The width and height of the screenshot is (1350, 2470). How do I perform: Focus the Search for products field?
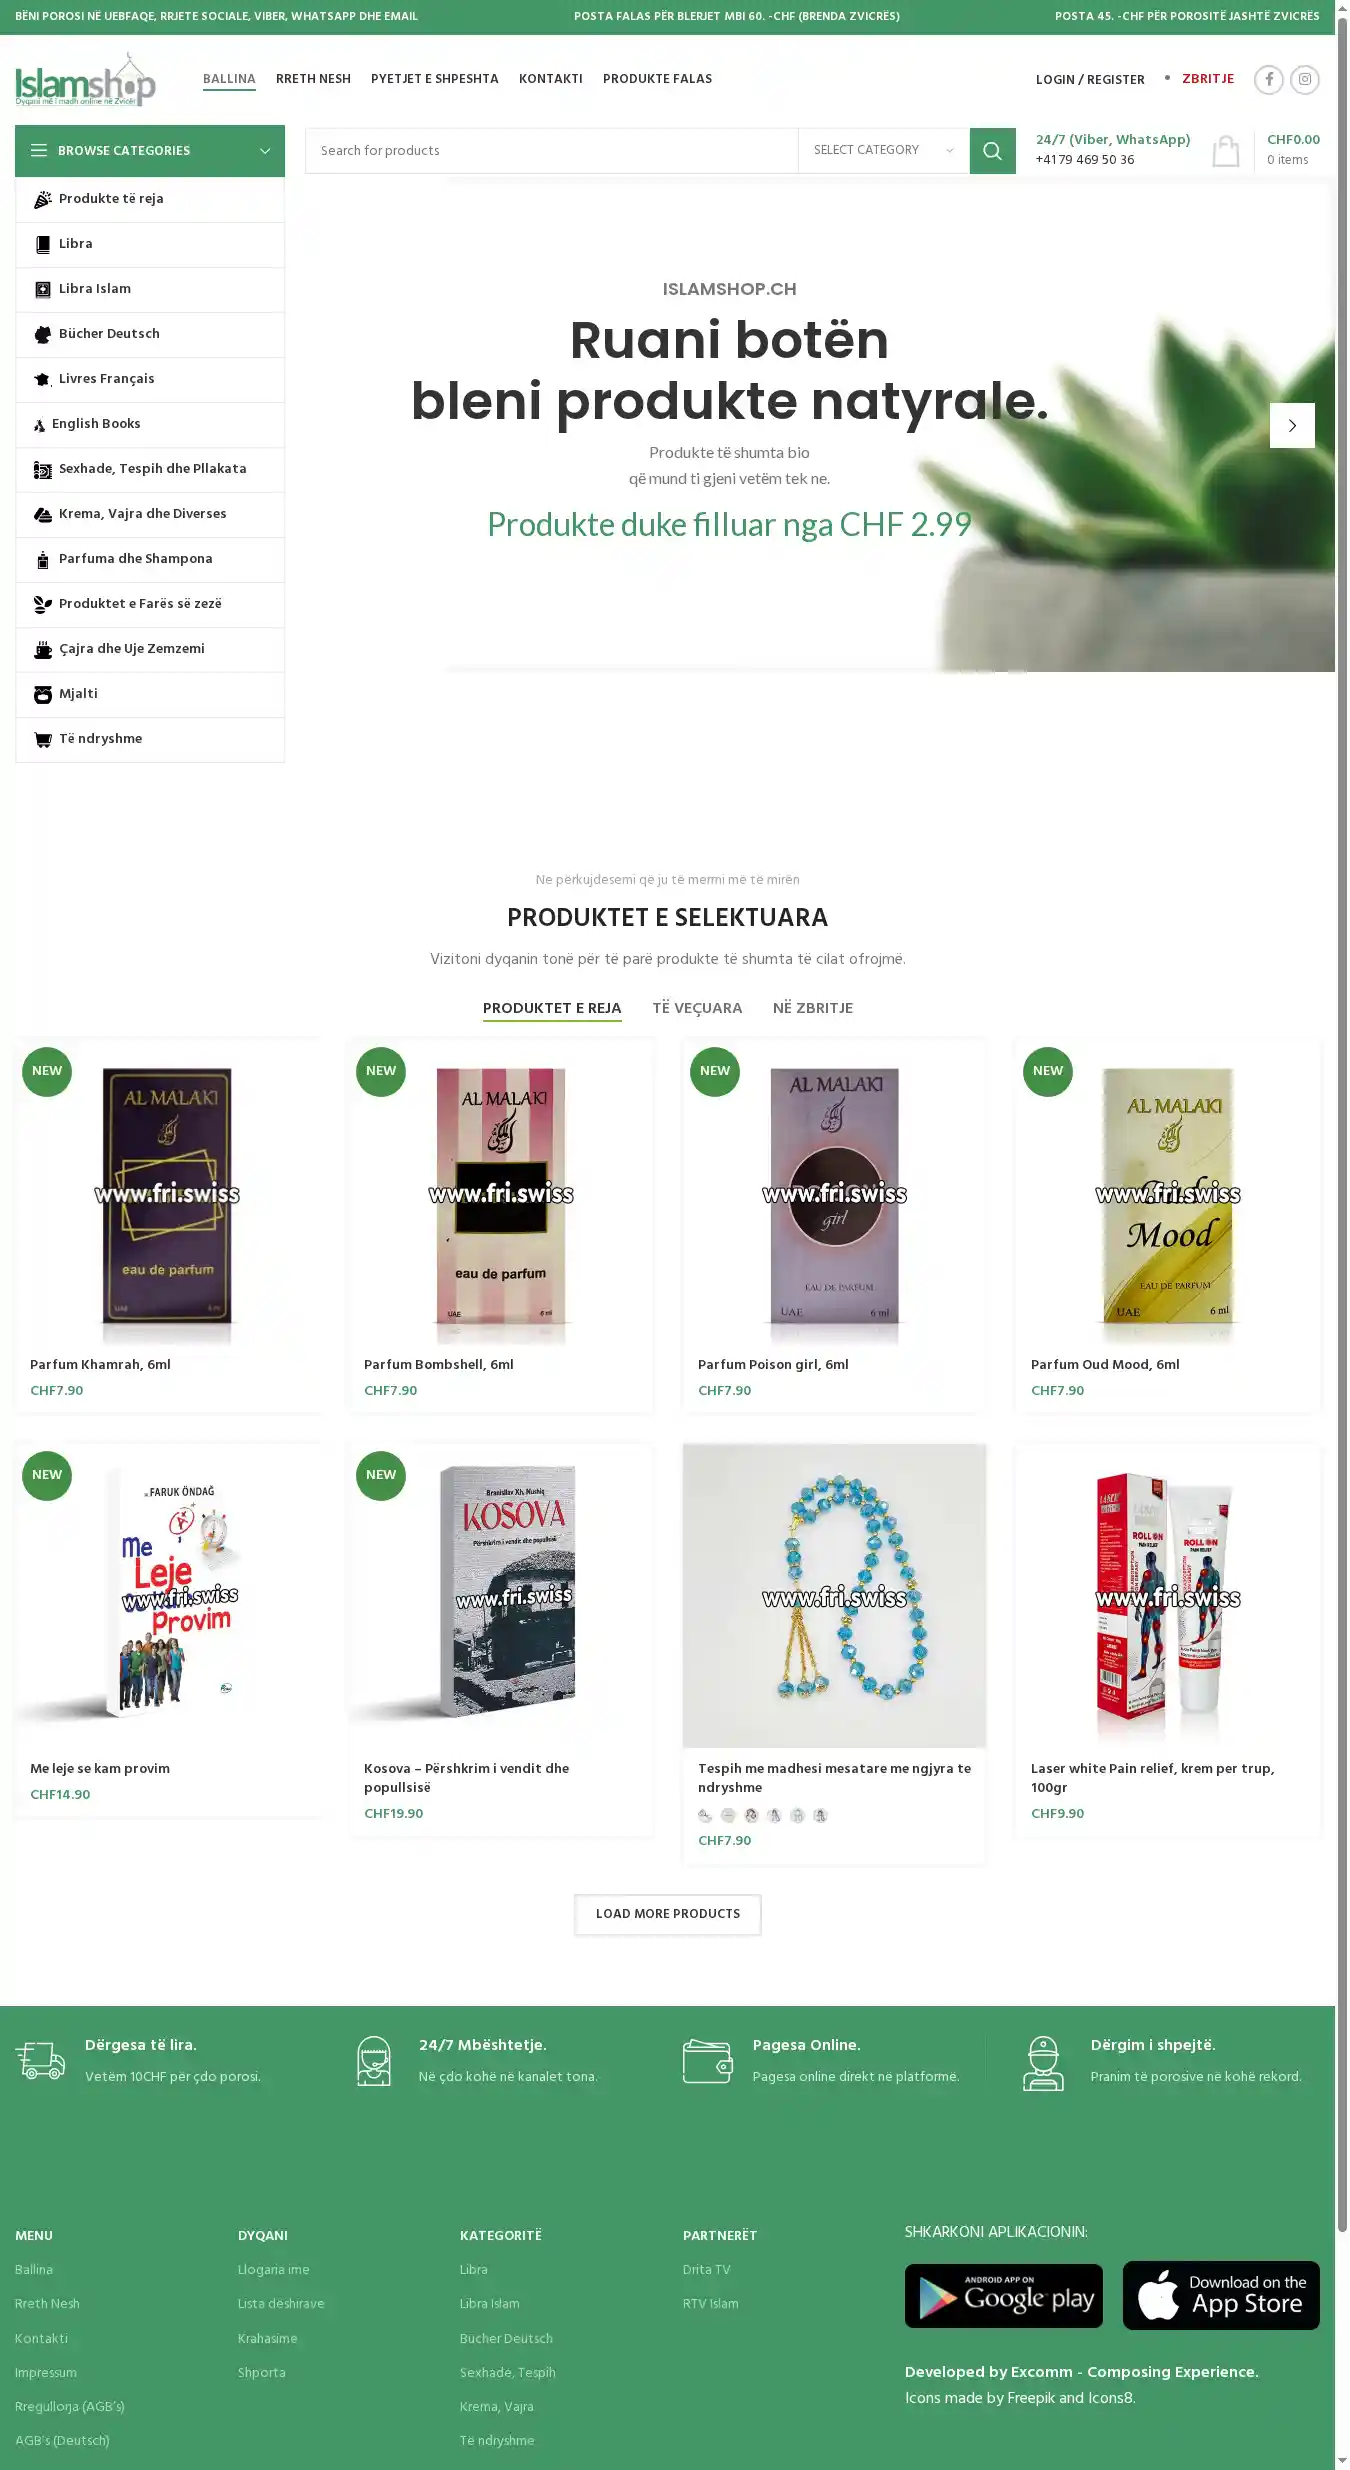click(552, 151)
